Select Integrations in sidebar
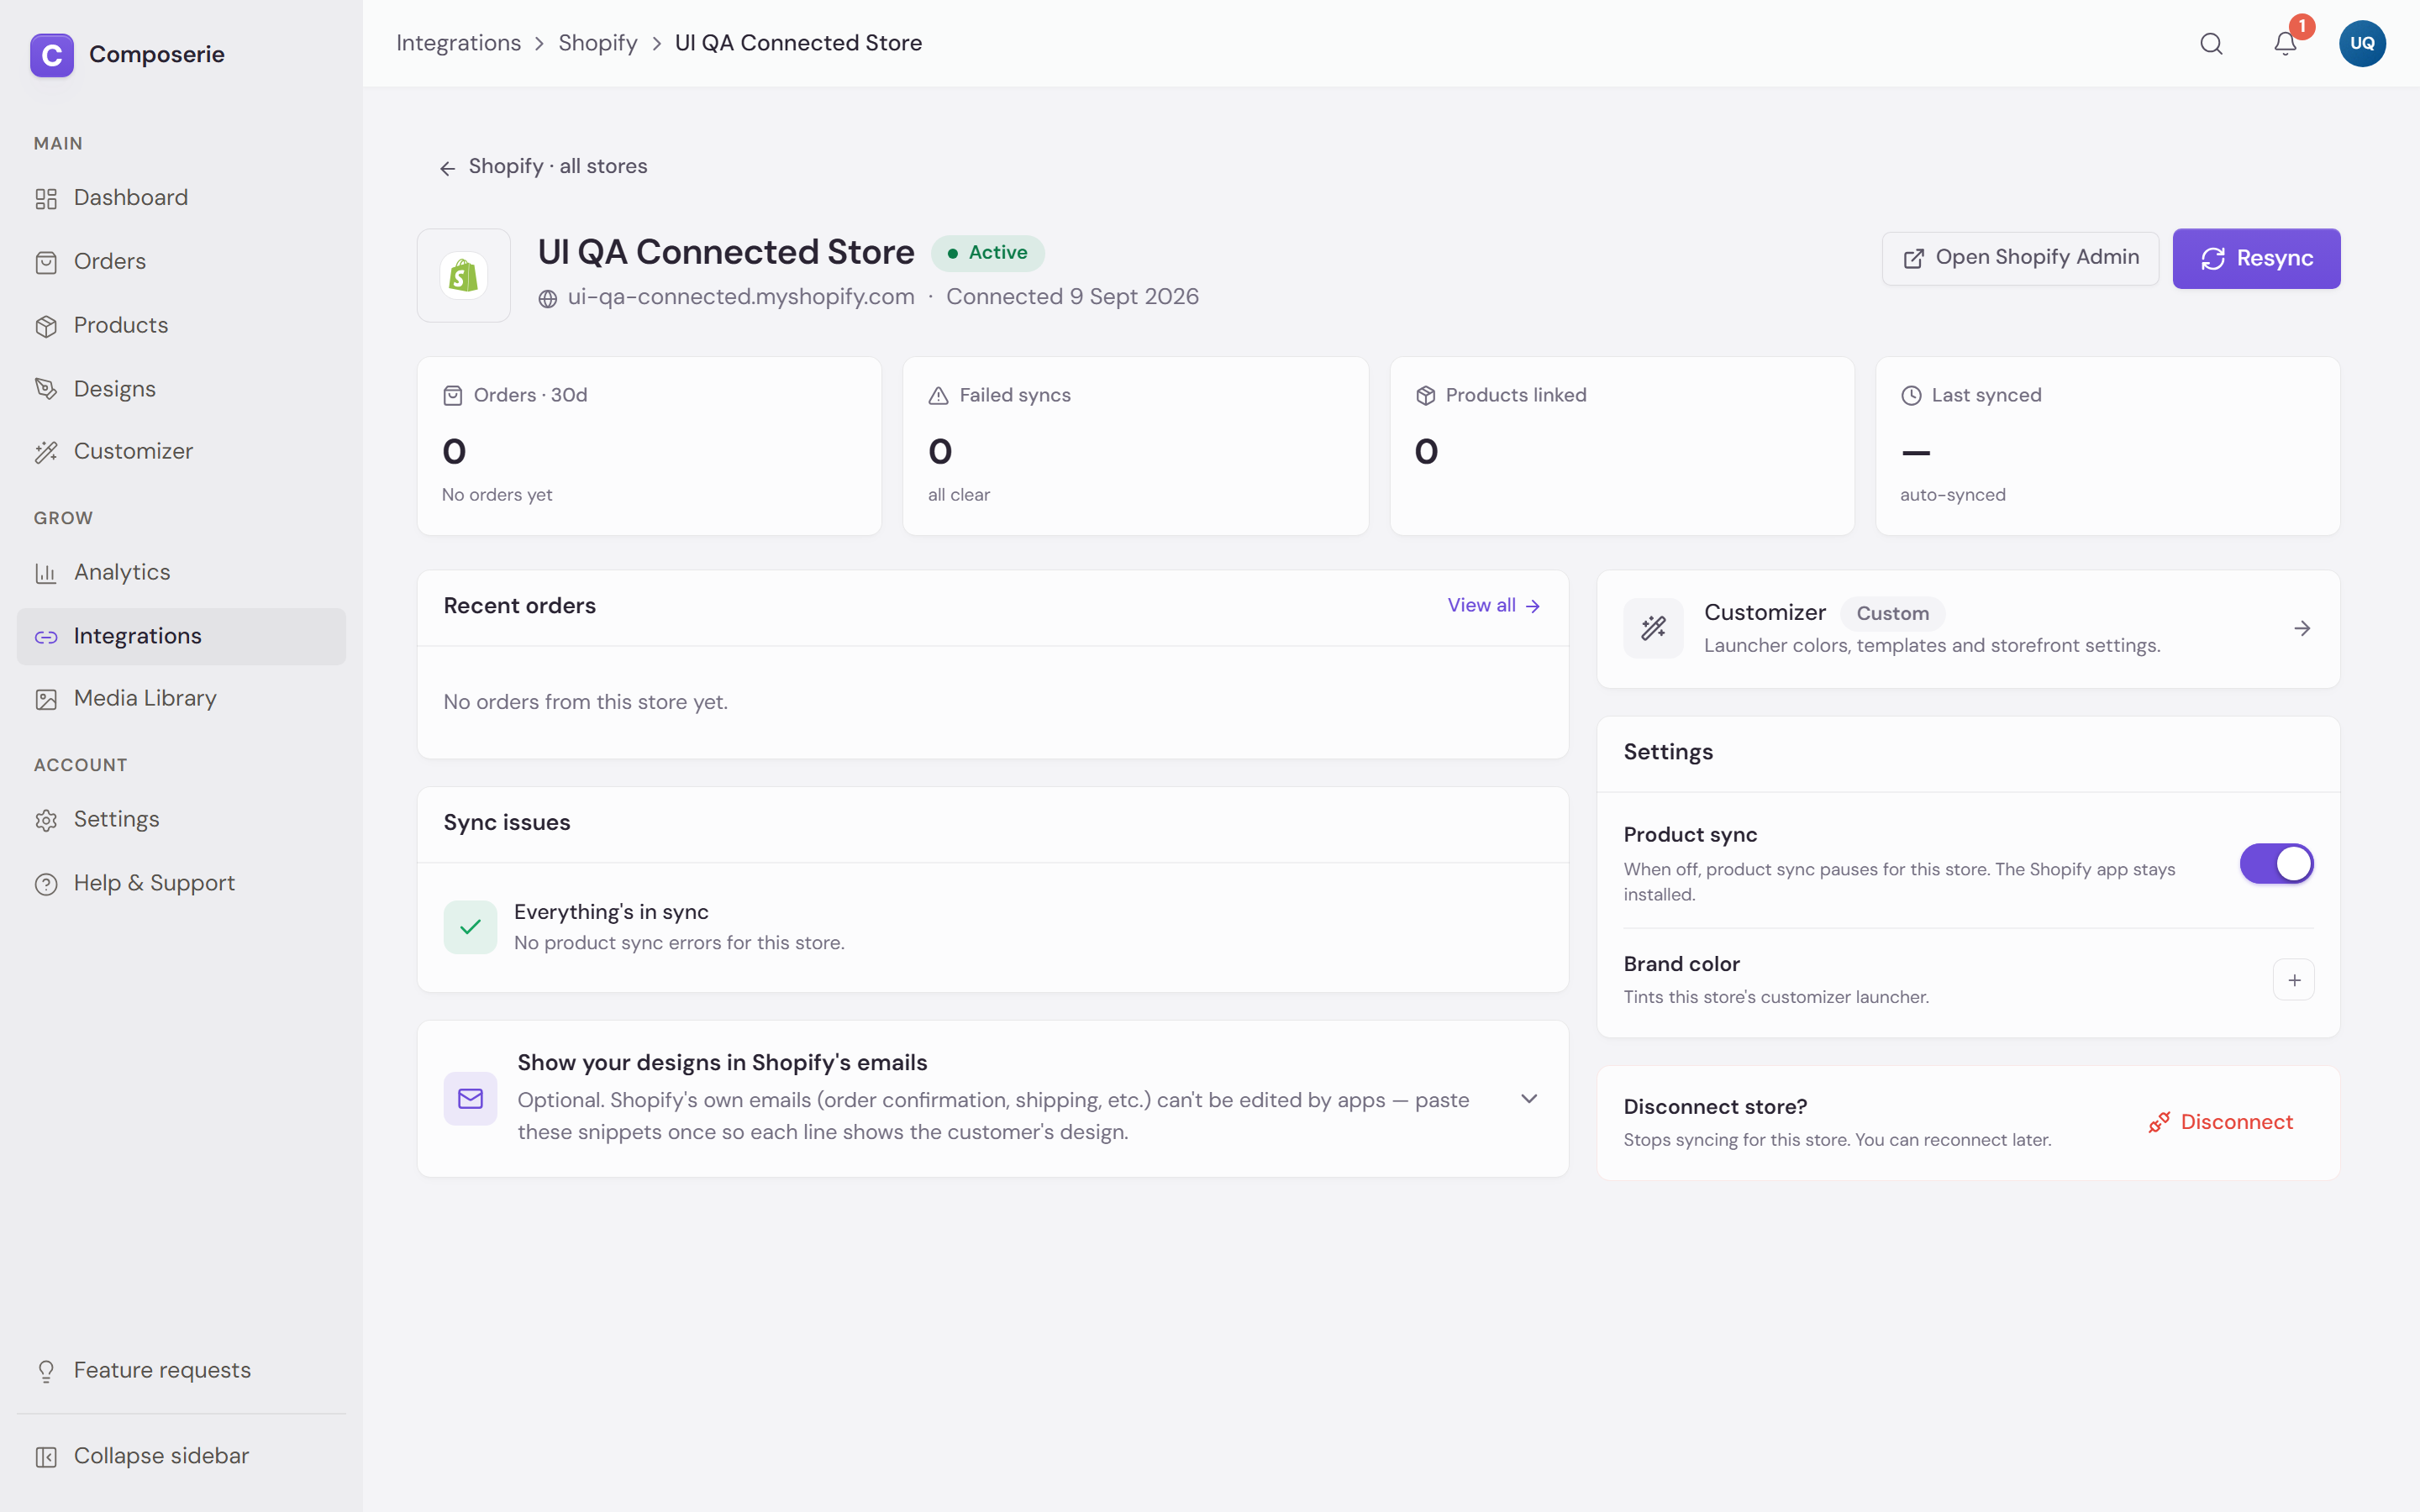The image size is (2420, 1512). point(181,636)
